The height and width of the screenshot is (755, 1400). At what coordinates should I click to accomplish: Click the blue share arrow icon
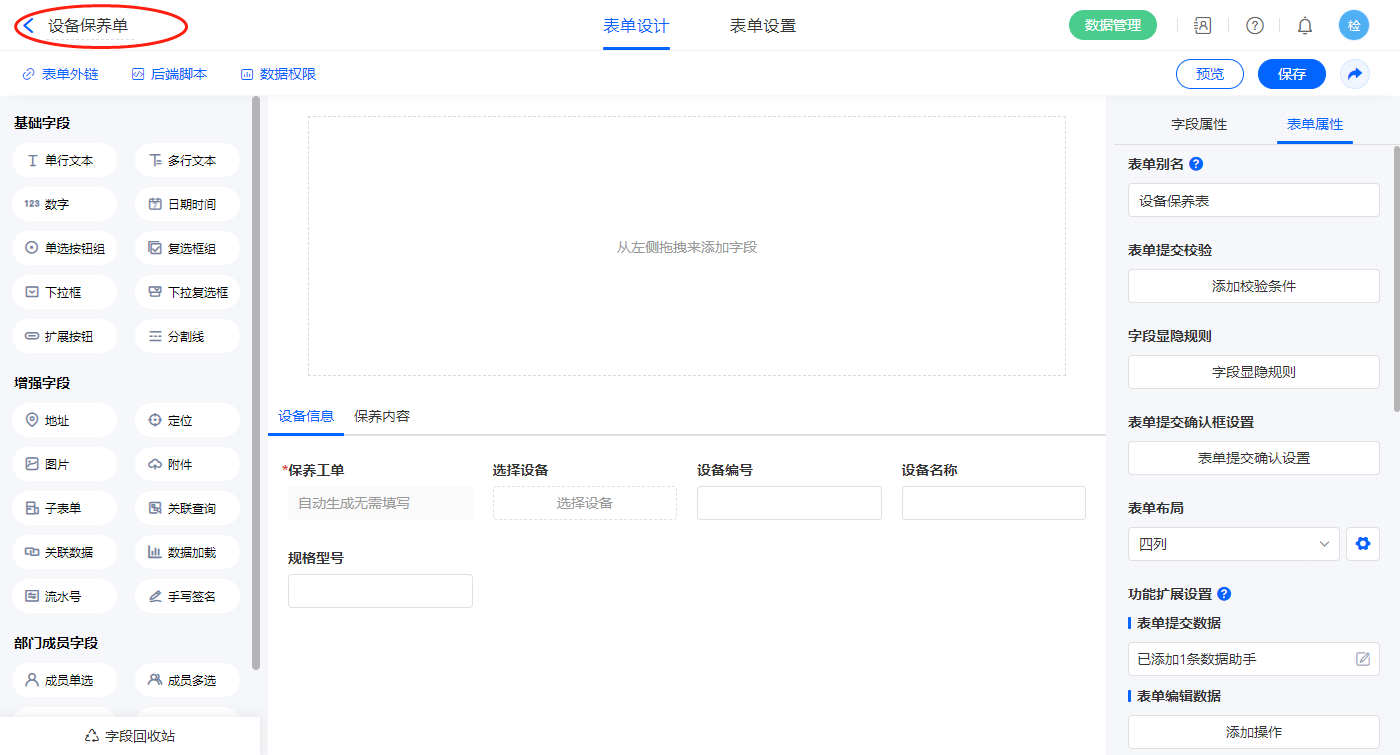1355,74
